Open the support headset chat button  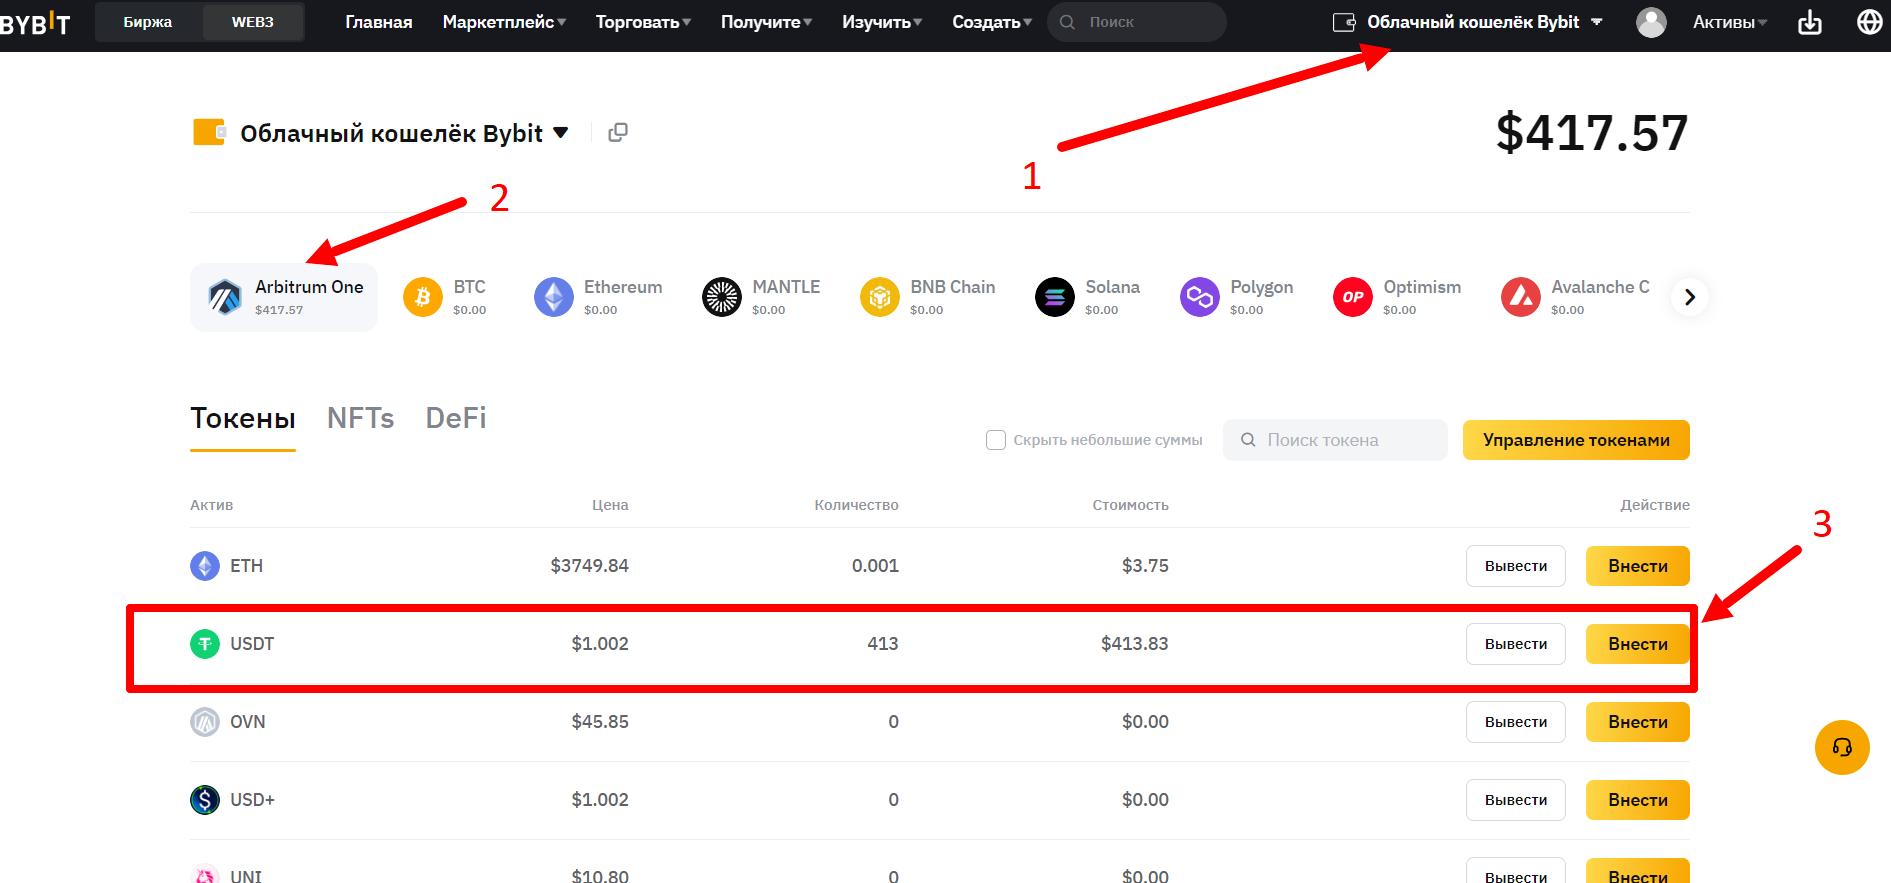(1842, 747)
